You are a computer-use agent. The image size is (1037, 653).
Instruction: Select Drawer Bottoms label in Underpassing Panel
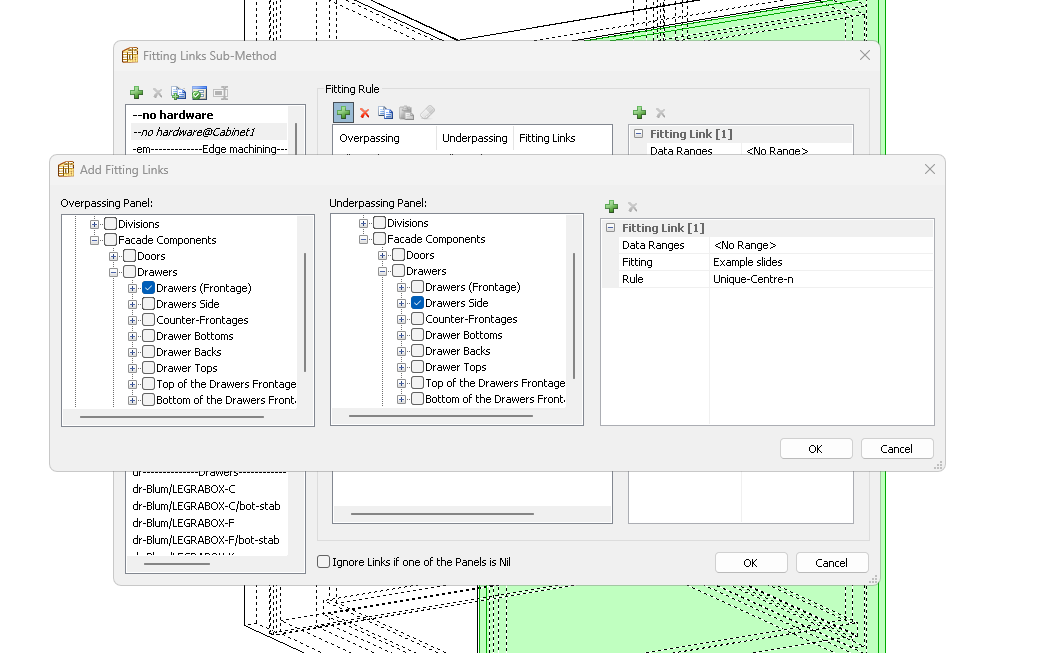point(463,335)
